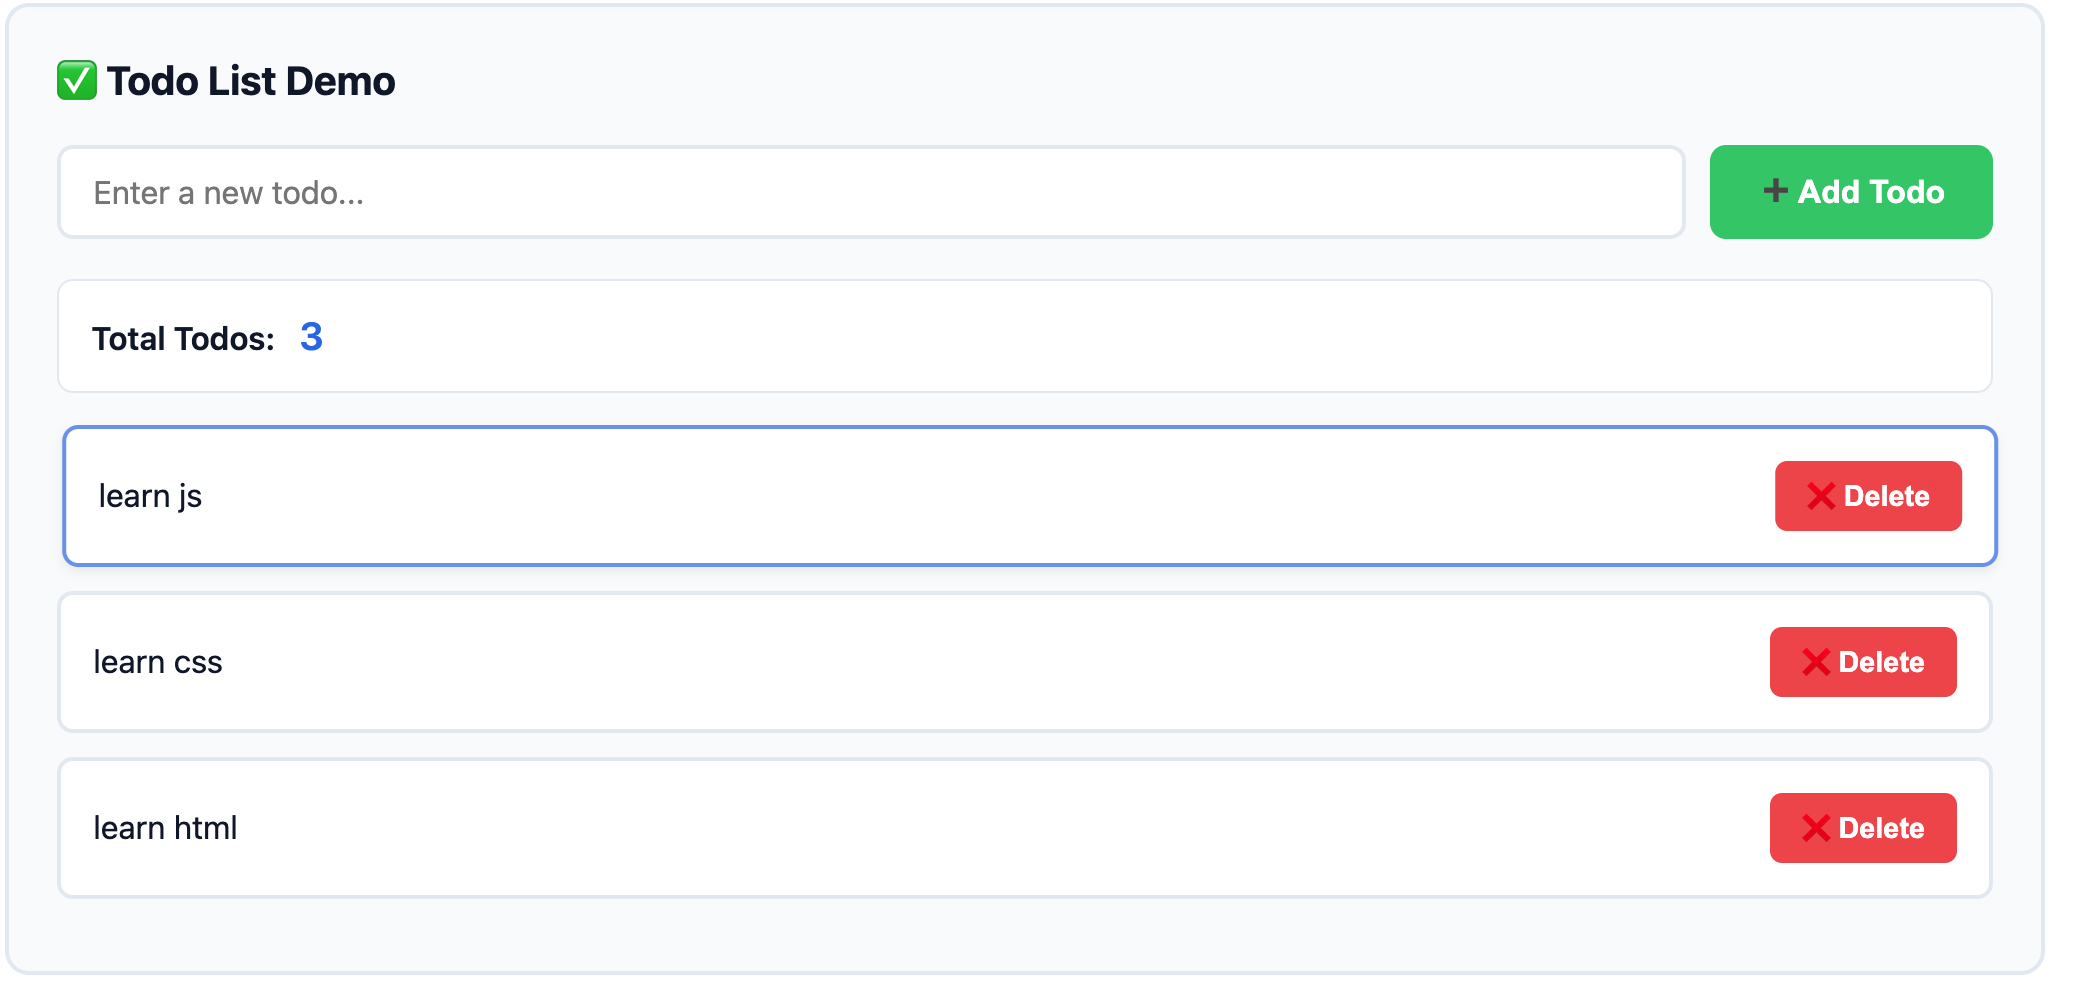This screenshot has width=2084, height=1000.
Task: Click the red X icon for learn css
Action: tap(1816, 662)
